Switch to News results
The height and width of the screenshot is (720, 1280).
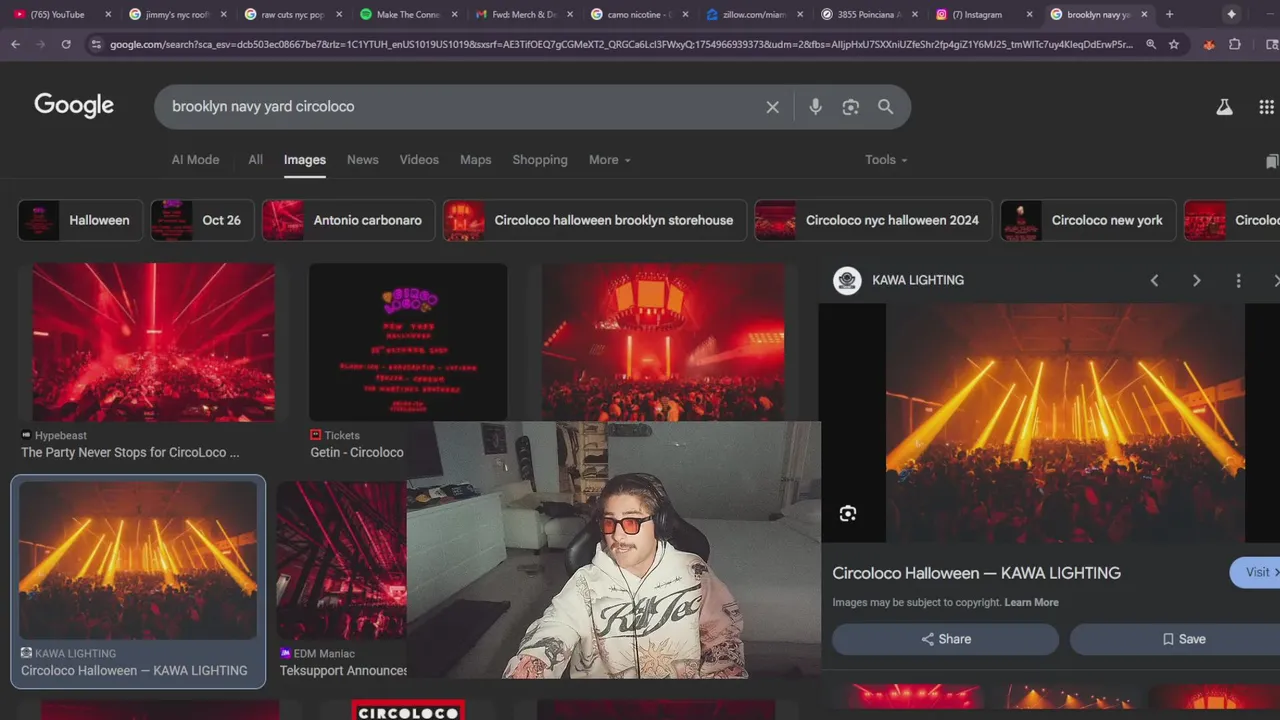362,160
